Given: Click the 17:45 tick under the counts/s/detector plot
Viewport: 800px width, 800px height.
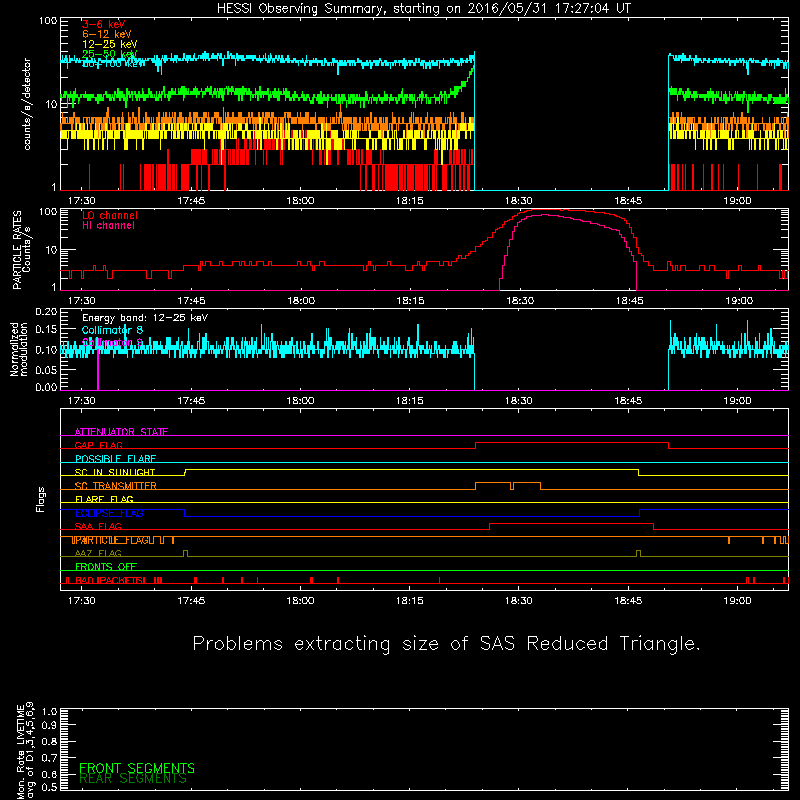Looking at the screenshot, I should click(191, 201).
